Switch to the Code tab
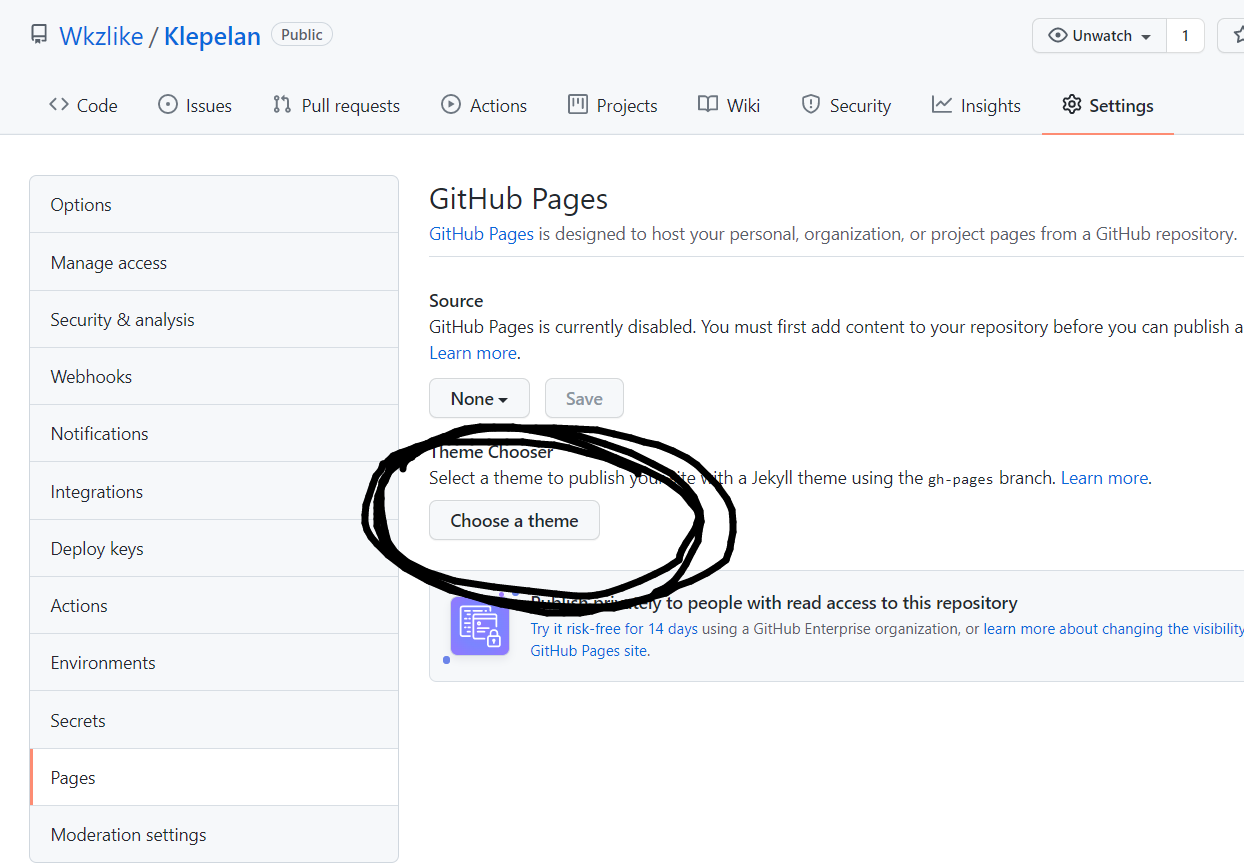 (x=83, y=105)
